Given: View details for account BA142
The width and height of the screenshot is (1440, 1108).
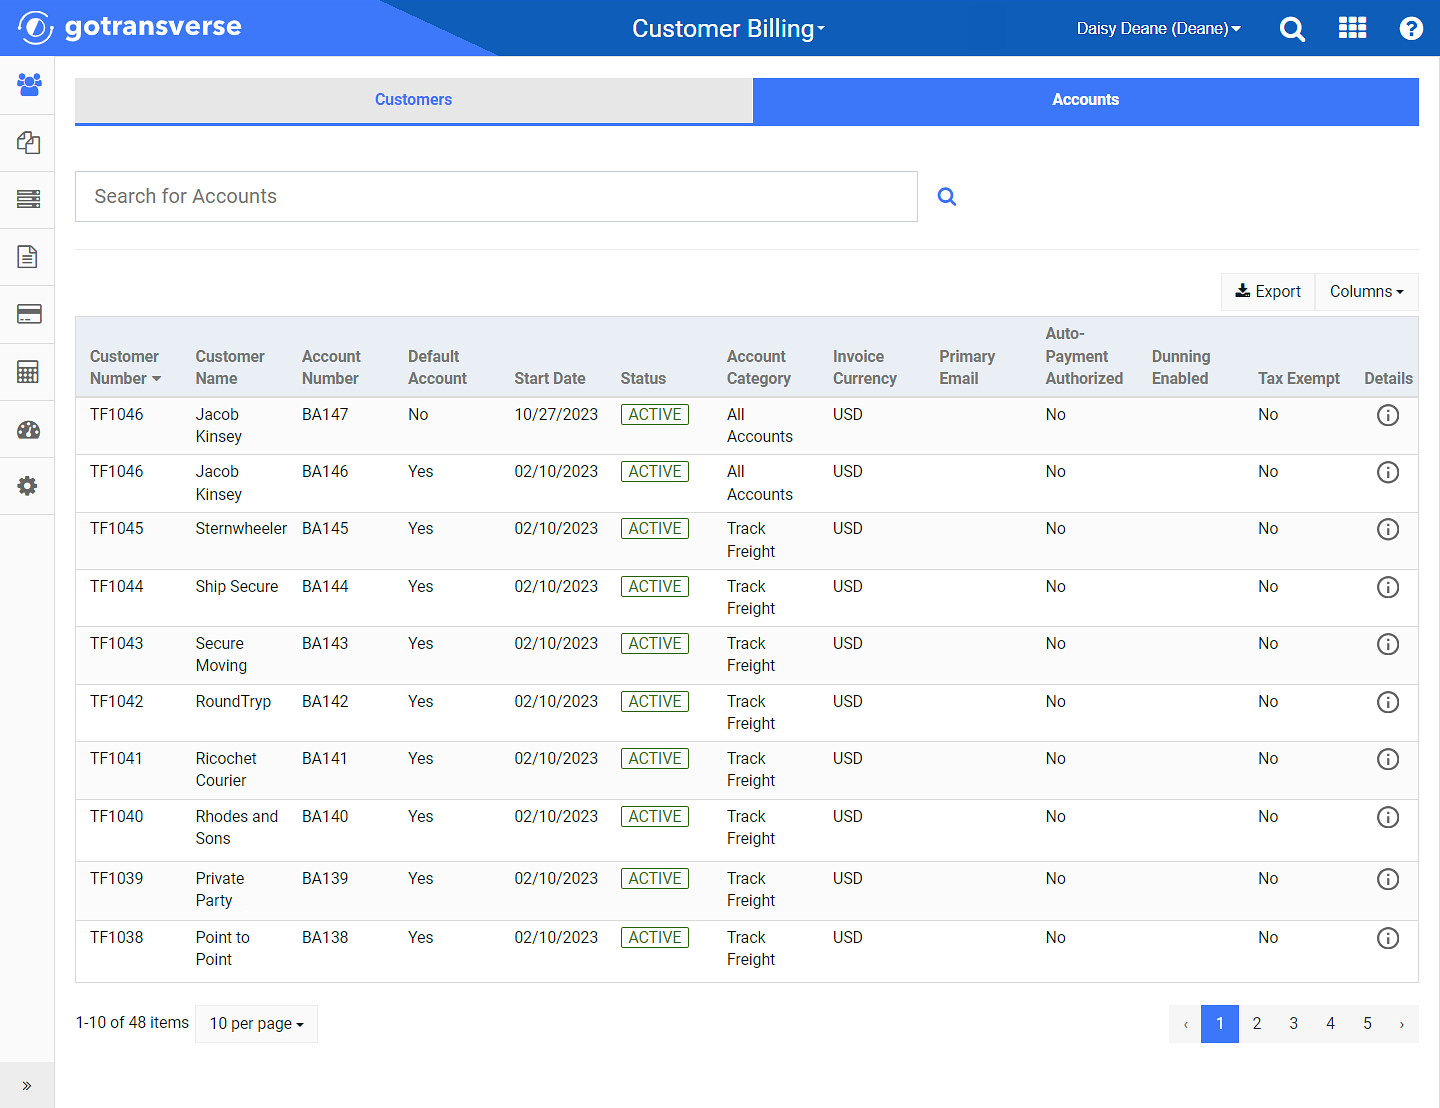Looking at the screenshot, I should coord(1388,702).
